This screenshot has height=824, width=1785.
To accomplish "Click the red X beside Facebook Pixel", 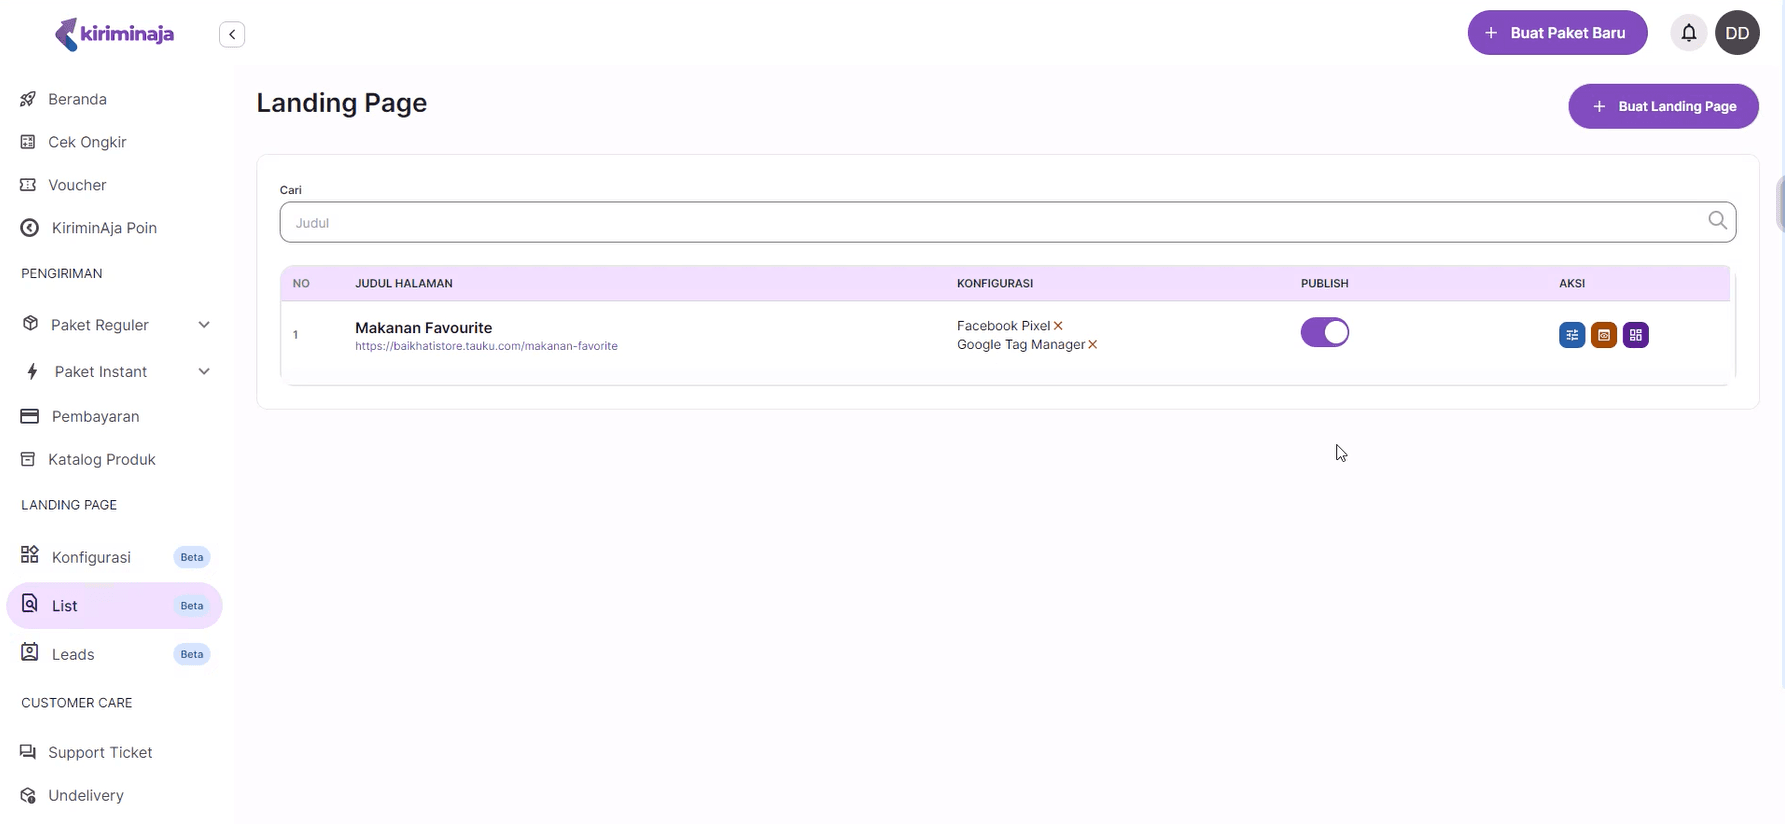I will click(1058, 326).
